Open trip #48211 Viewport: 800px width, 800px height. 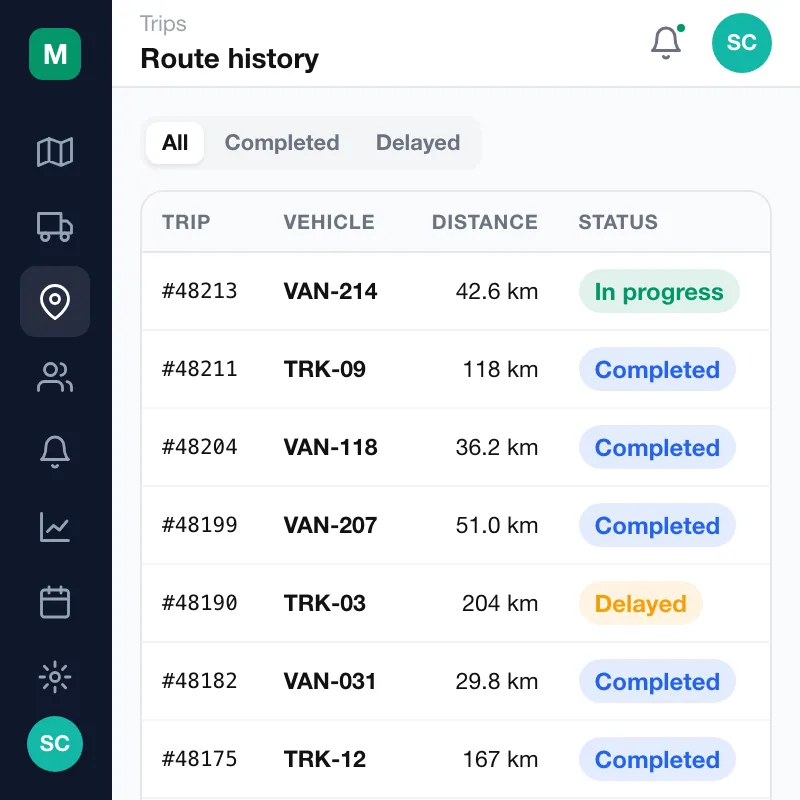click(x=200, y=369)
